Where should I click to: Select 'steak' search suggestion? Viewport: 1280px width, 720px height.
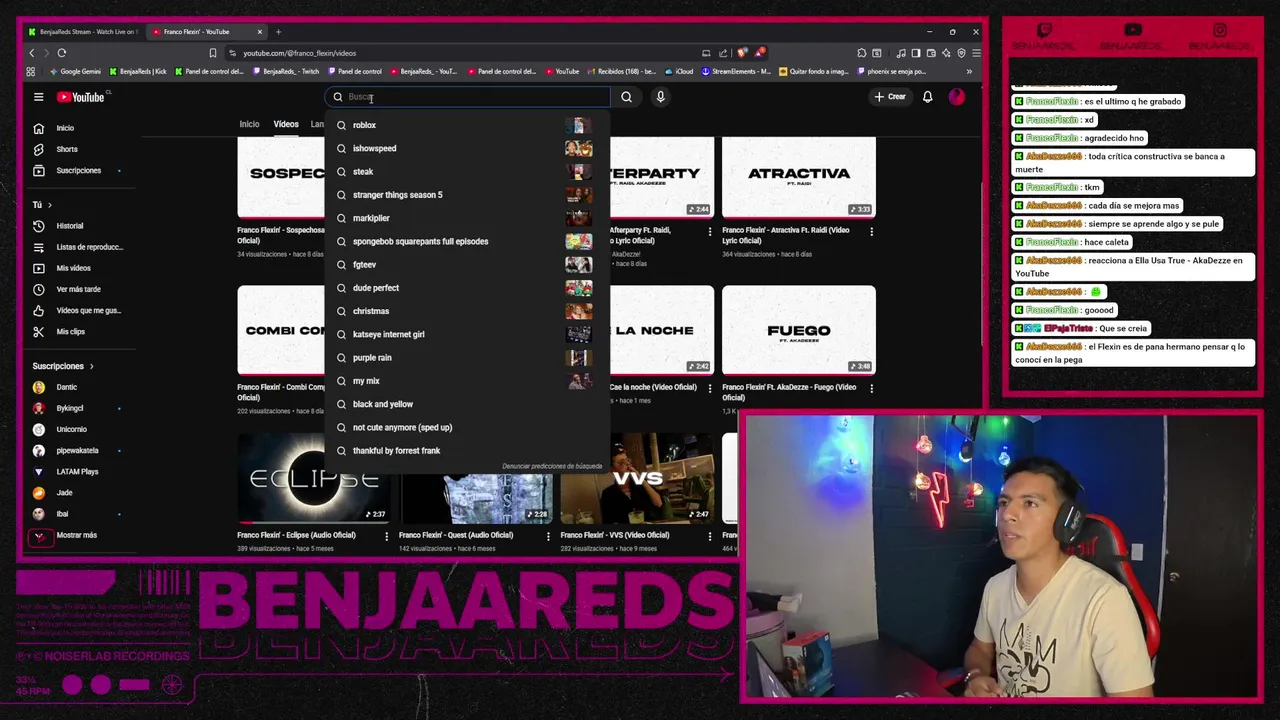tap(467, 172)
